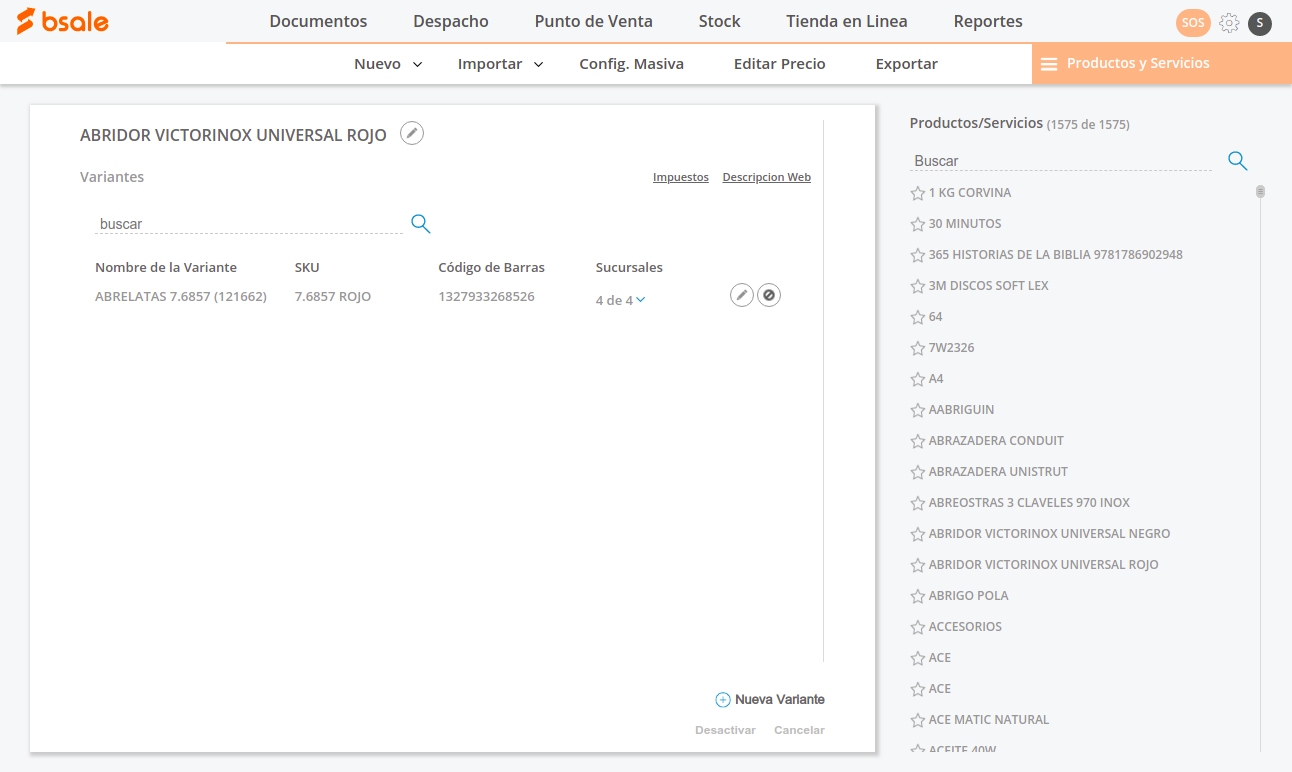Screen dimensions: 1292x772
Task: Mark 1 KG CORVINA as favorite
Action: click(917, 193)
